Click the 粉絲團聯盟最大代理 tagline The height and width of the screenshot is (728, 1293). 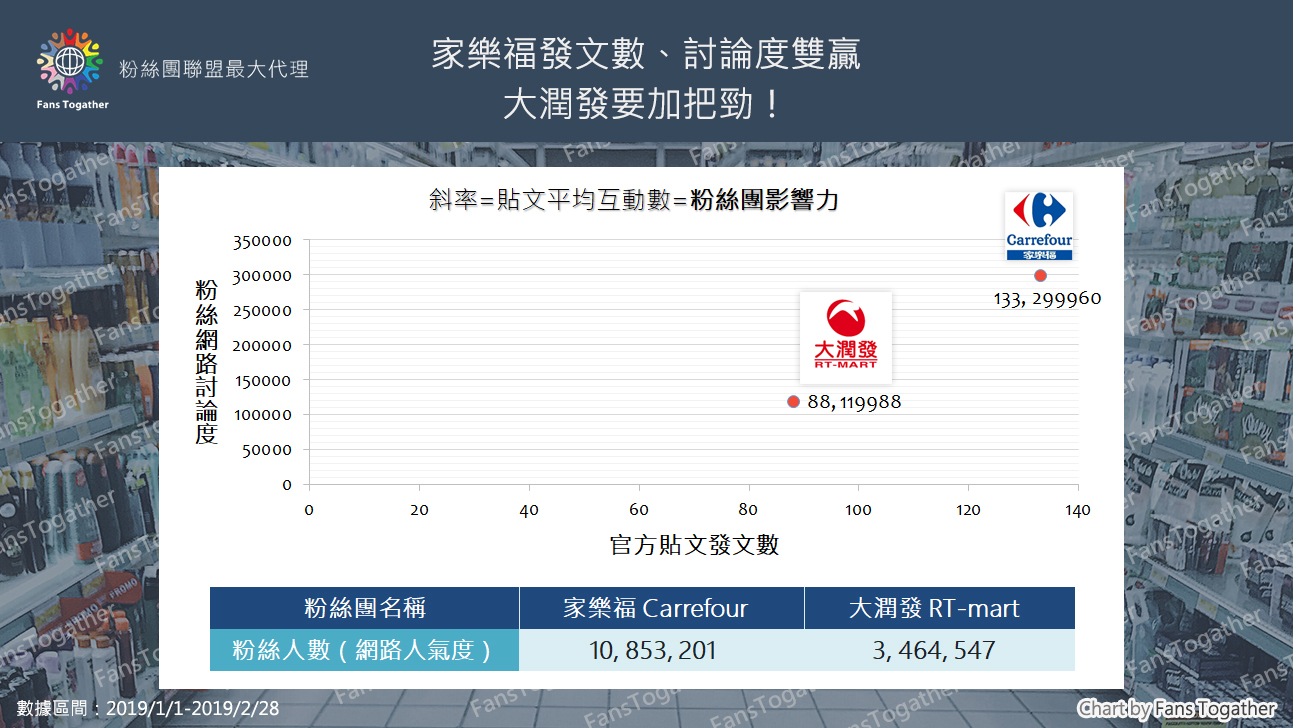[214, 69]
